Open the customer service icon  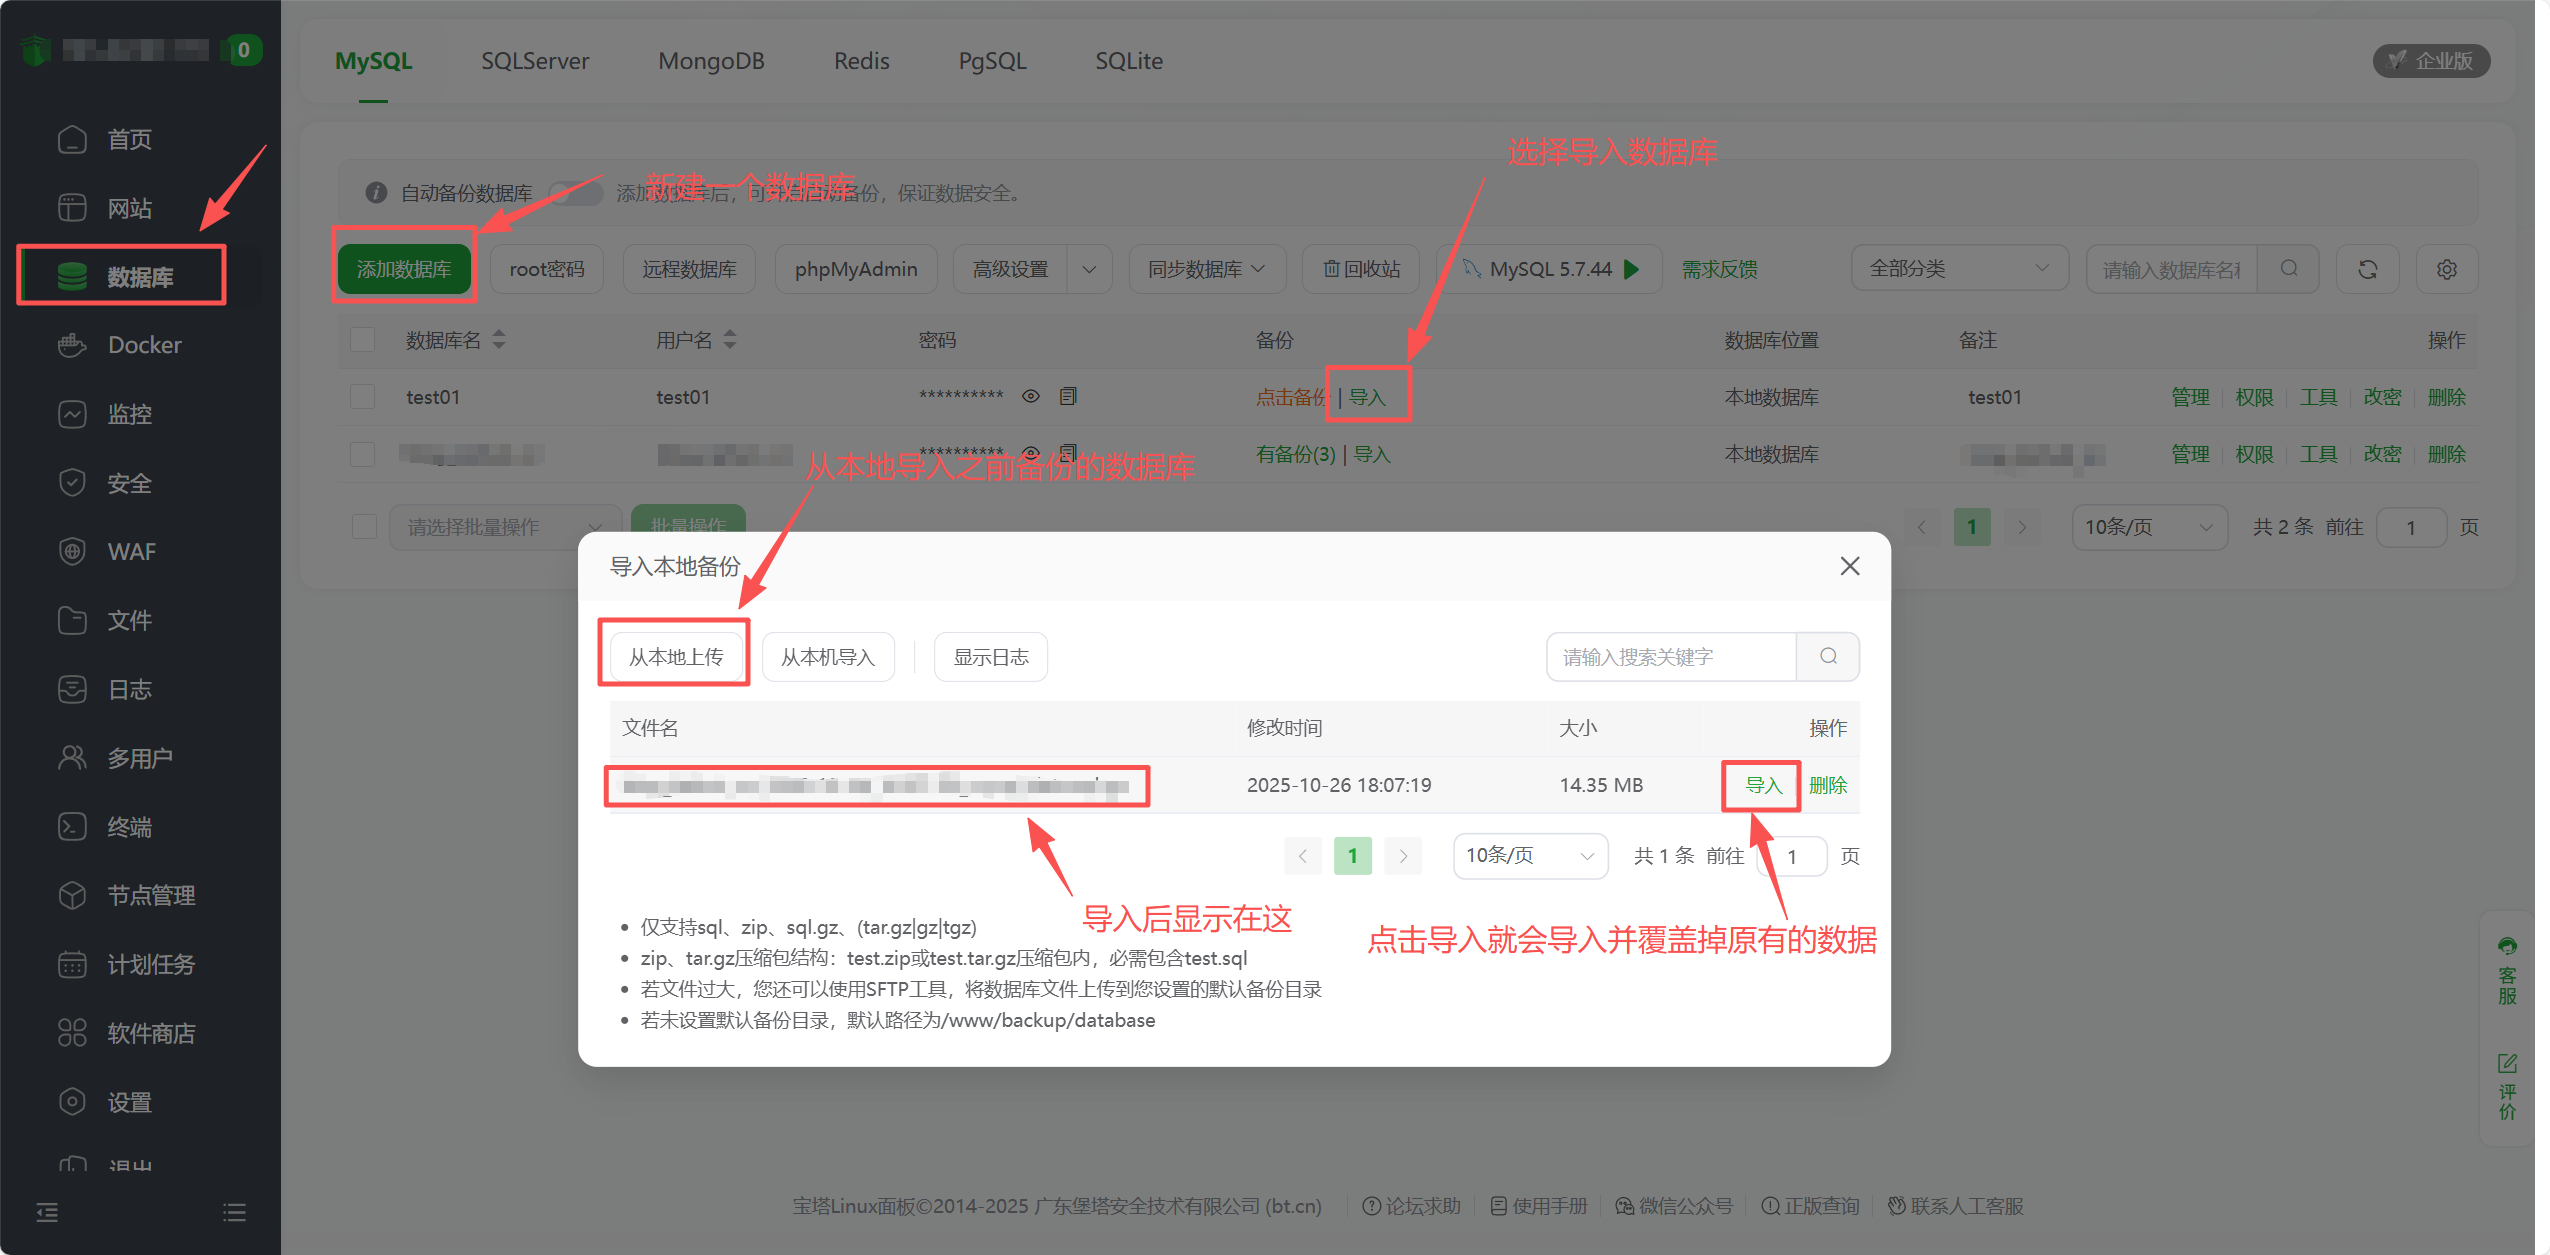coord(2507,946)
